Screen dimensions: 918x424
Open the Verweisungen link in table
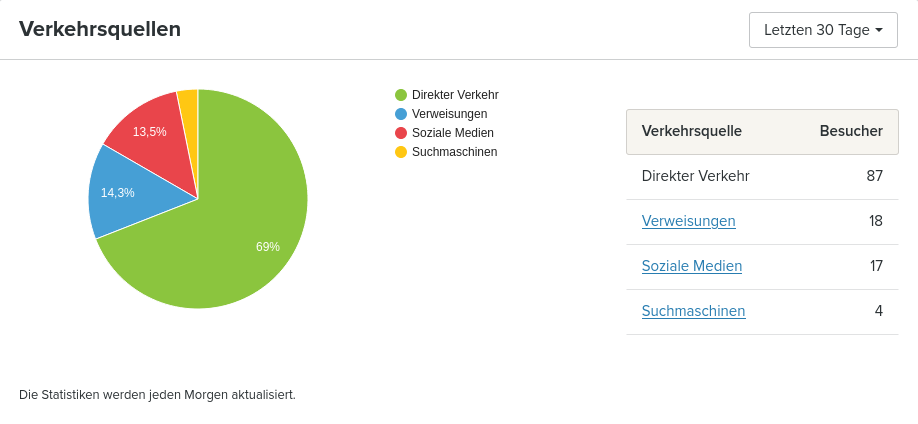coord(688,221)
